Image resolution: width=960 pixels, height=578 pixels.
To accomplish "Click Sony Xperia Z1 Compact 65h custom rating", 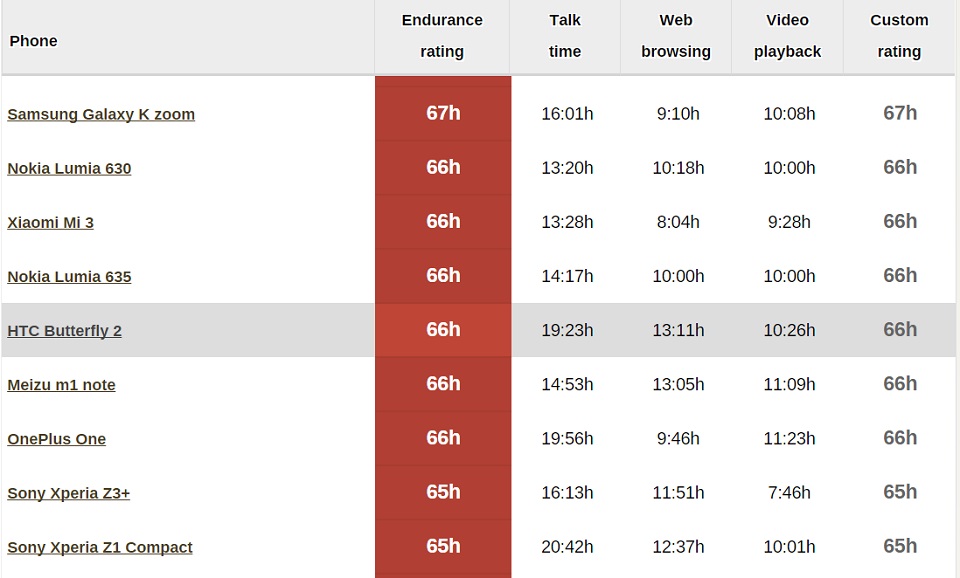I will (x=900, y=546).
